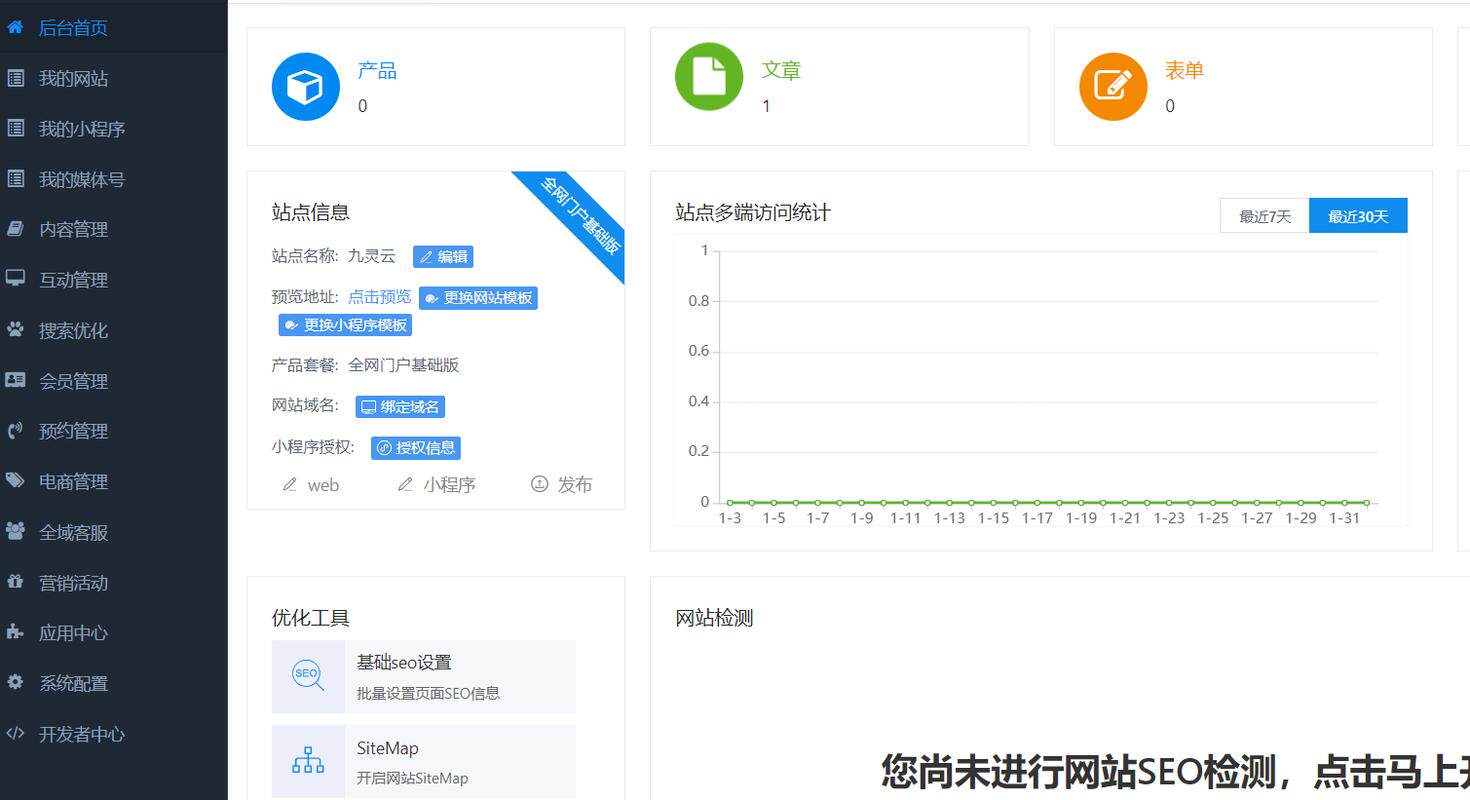1470x800 pixels.
Task: Click the monitor icon beside 互动管理
Action: (15, 279)
